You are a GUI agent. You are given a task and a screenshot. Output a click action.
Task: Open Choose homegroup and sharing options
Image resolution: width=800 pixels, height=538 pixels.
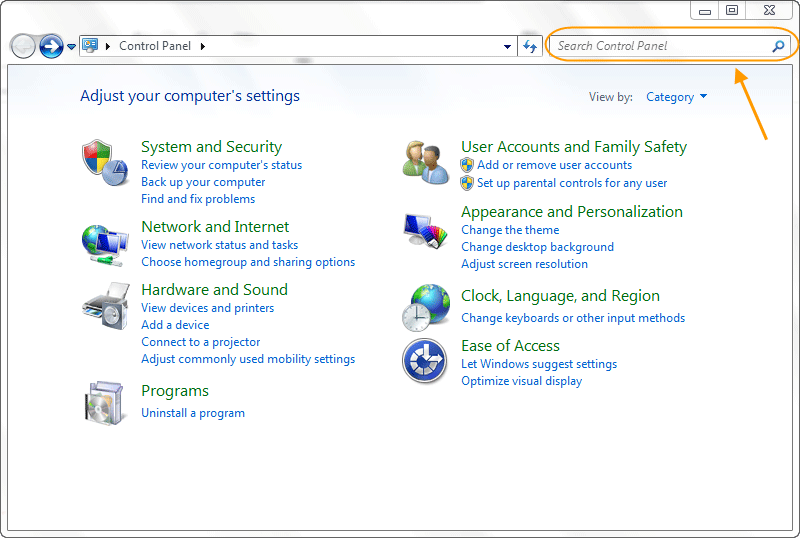(x=248, y=262)
